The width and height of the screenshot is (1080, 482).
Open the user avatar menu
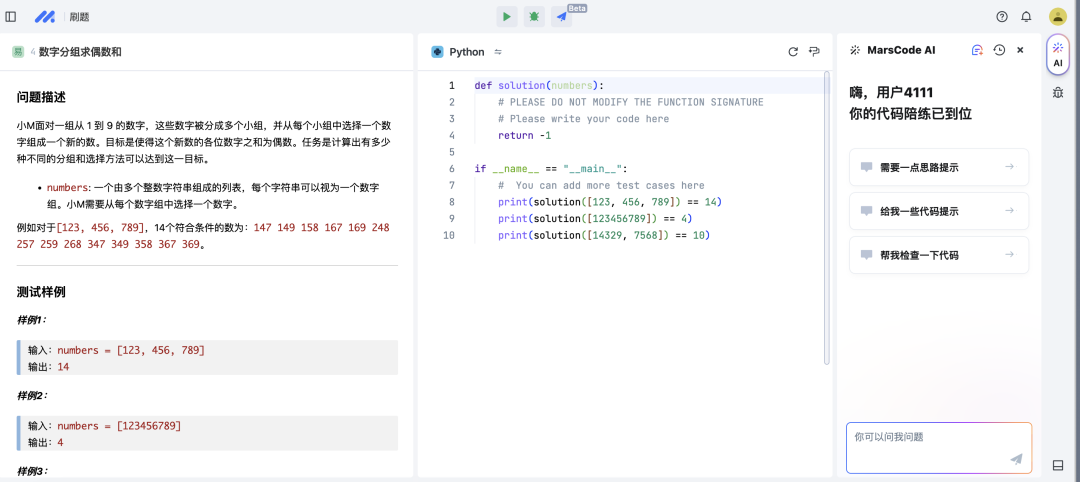[1057, 17]
